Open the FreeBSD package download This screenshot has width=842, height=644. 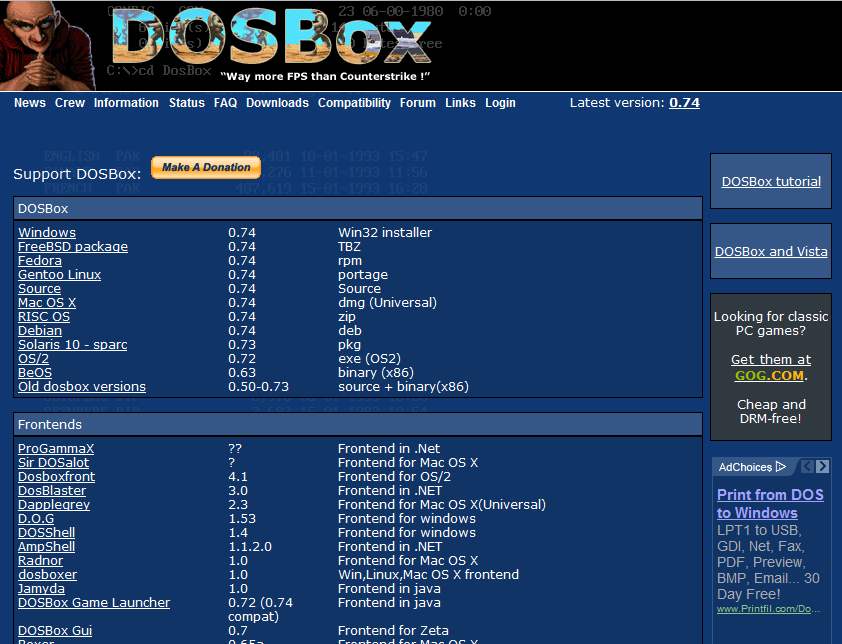tap(73, 247)
